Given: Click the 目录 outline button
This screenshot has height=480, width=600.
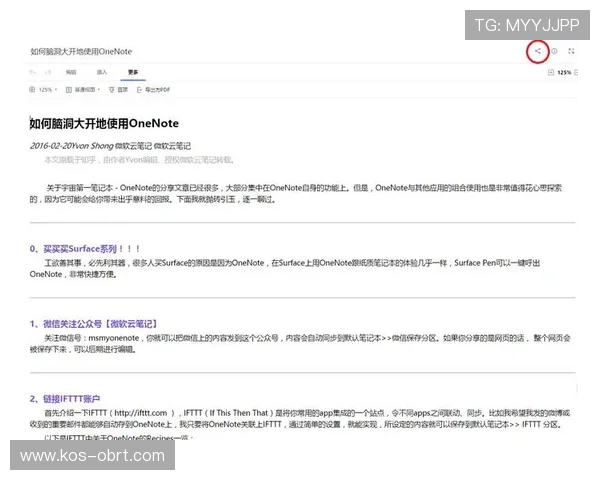Looking at the screenshot, I should [x=118, y=90].
